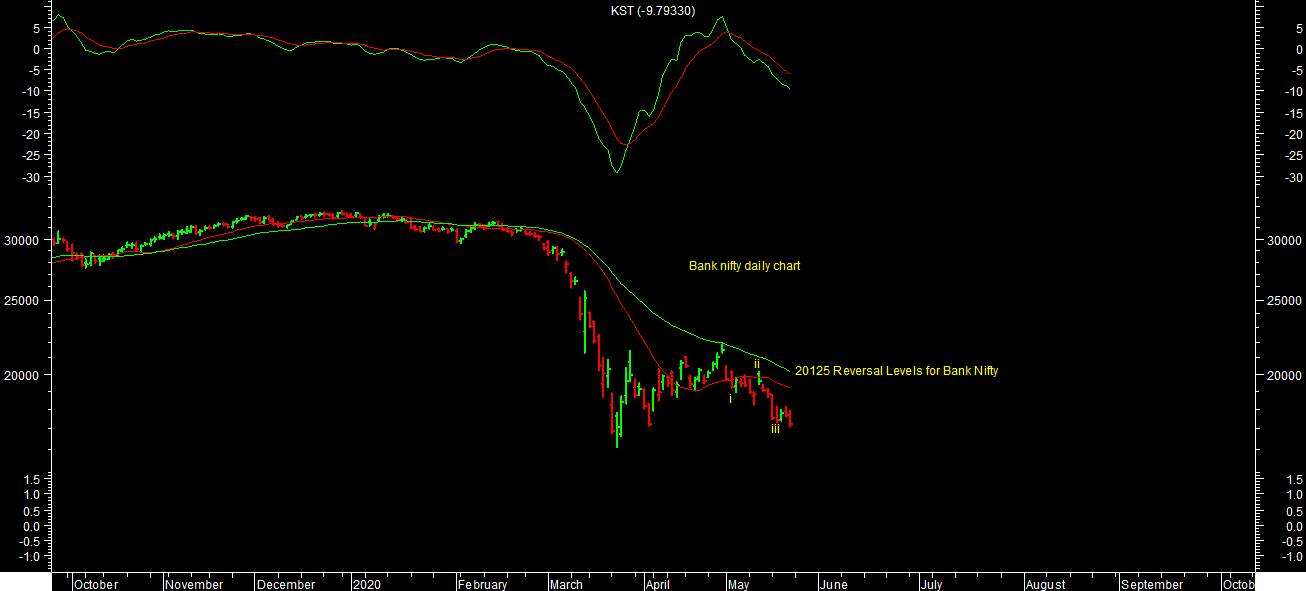Select the 2020 year marker on date axis
The width and height of the screenshot is (1306, 591).
pyautogui.click(x=367, y=584)
